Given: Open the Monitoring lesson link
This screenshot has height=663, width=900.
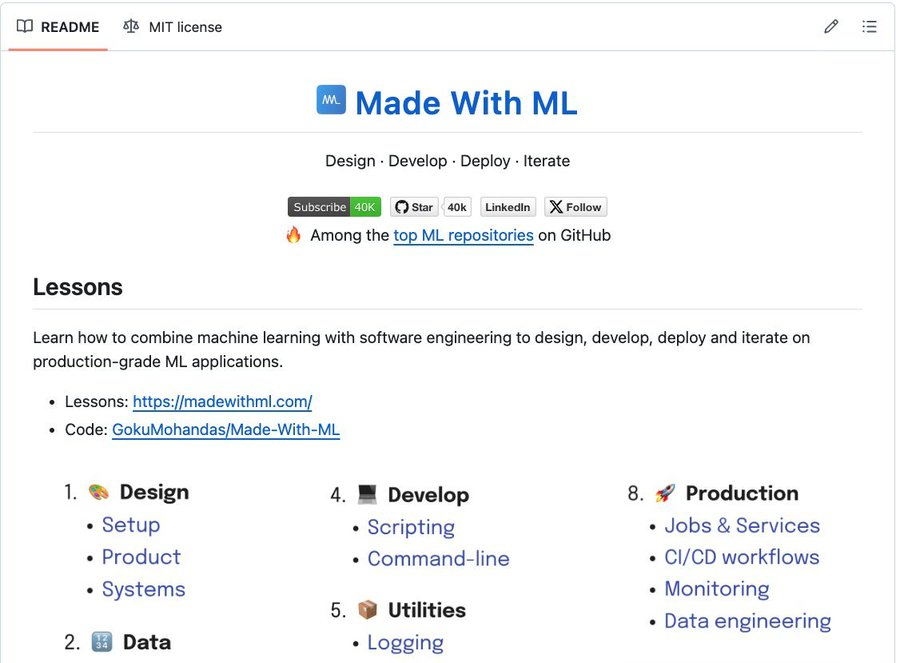Looking at the screenshot, I should (717, 589).
